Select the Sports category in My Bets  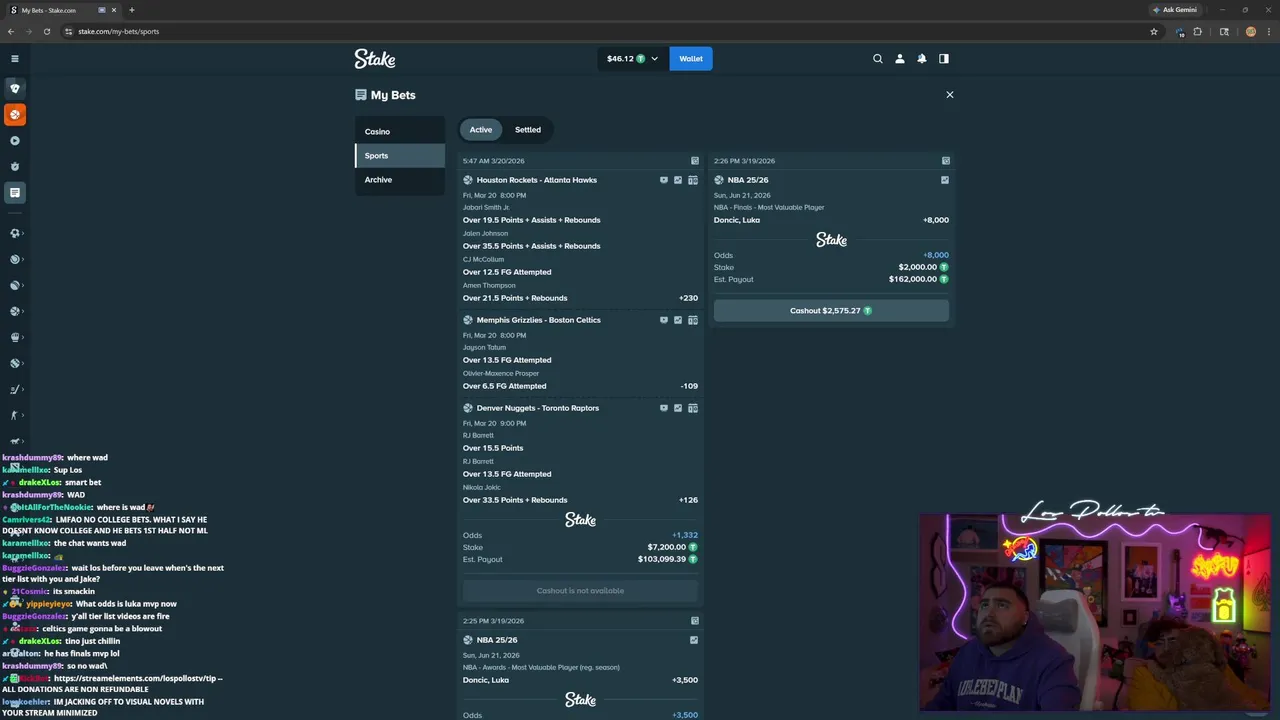(x=399, y=155)
